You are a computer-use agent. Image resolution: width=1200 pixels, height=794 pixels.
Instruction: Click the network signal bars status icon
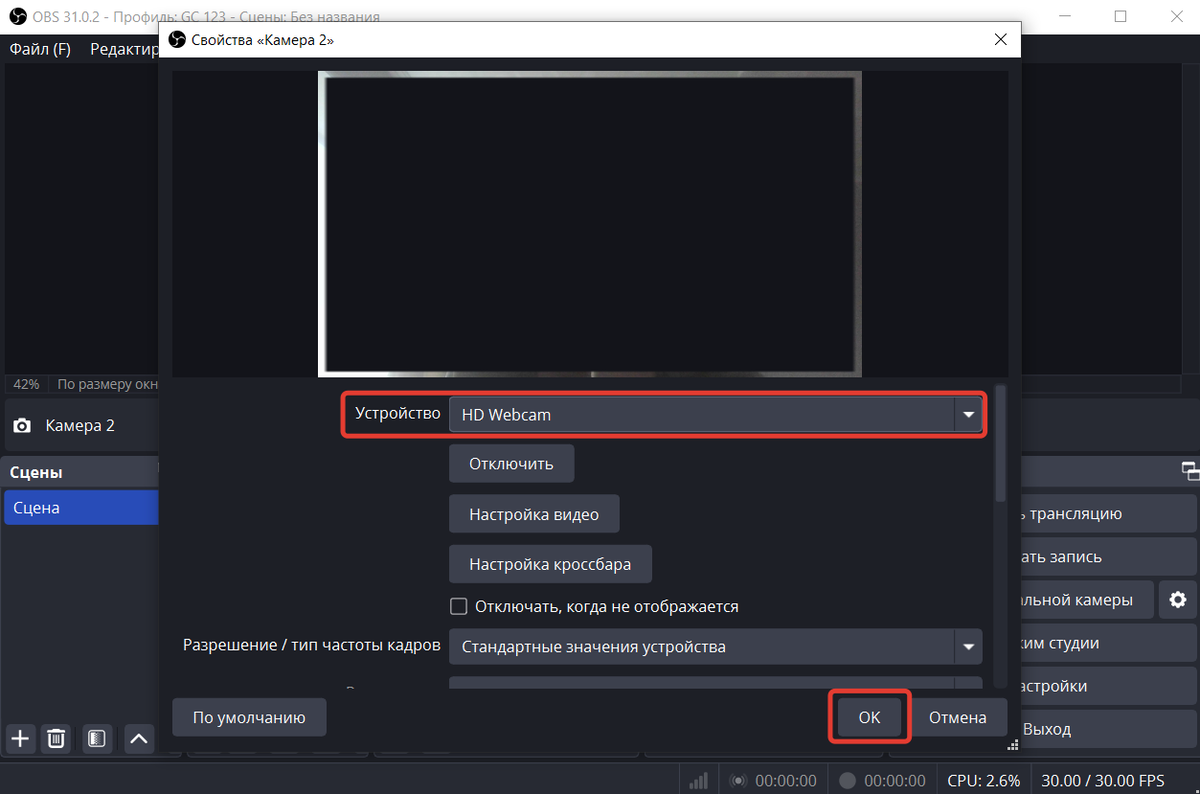[699, 780]
